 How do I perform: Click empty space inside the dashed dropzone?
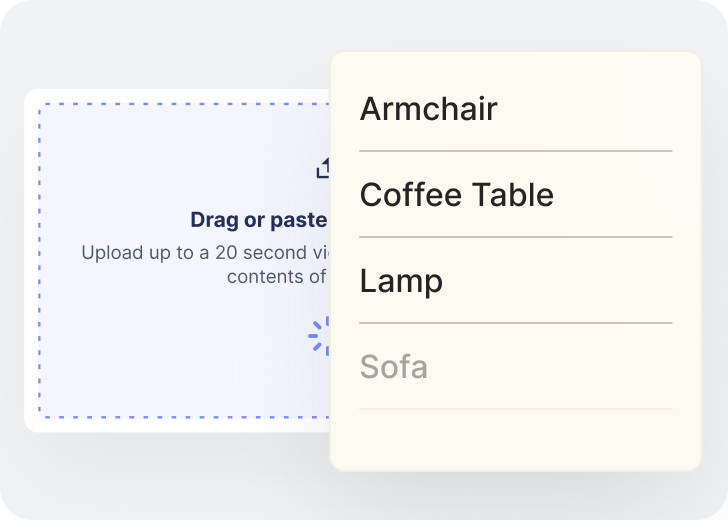tap(150, 350)
